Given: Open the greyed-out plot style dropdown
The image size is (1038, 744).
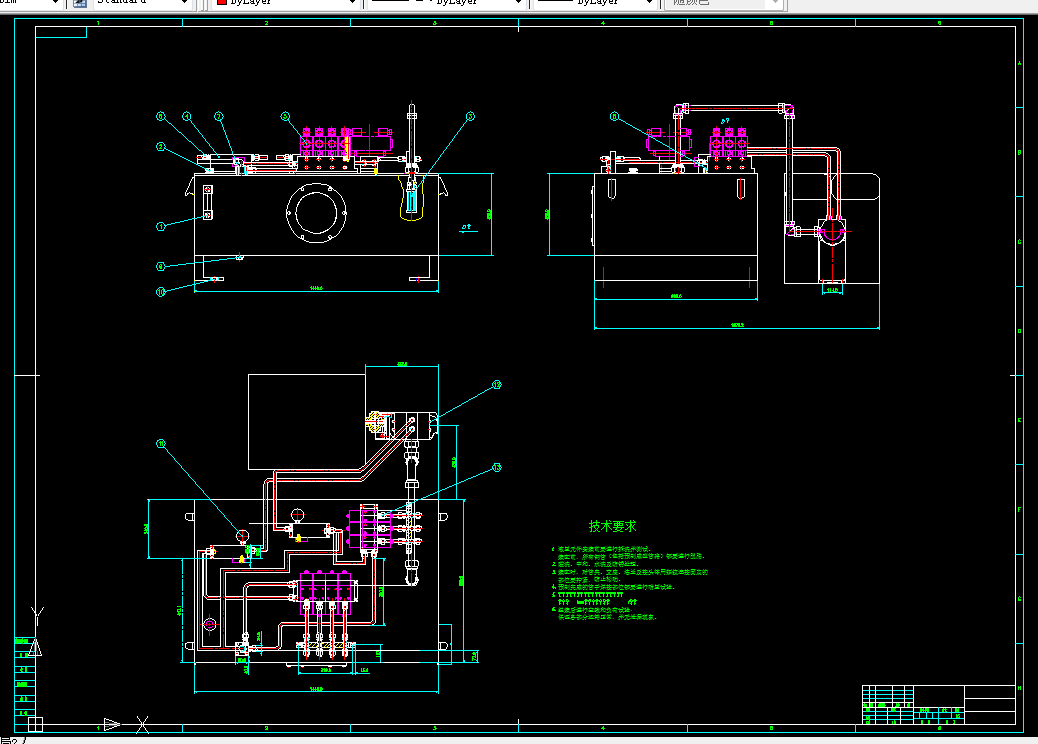Looking at the screenshot, I should tap(726, 3).
